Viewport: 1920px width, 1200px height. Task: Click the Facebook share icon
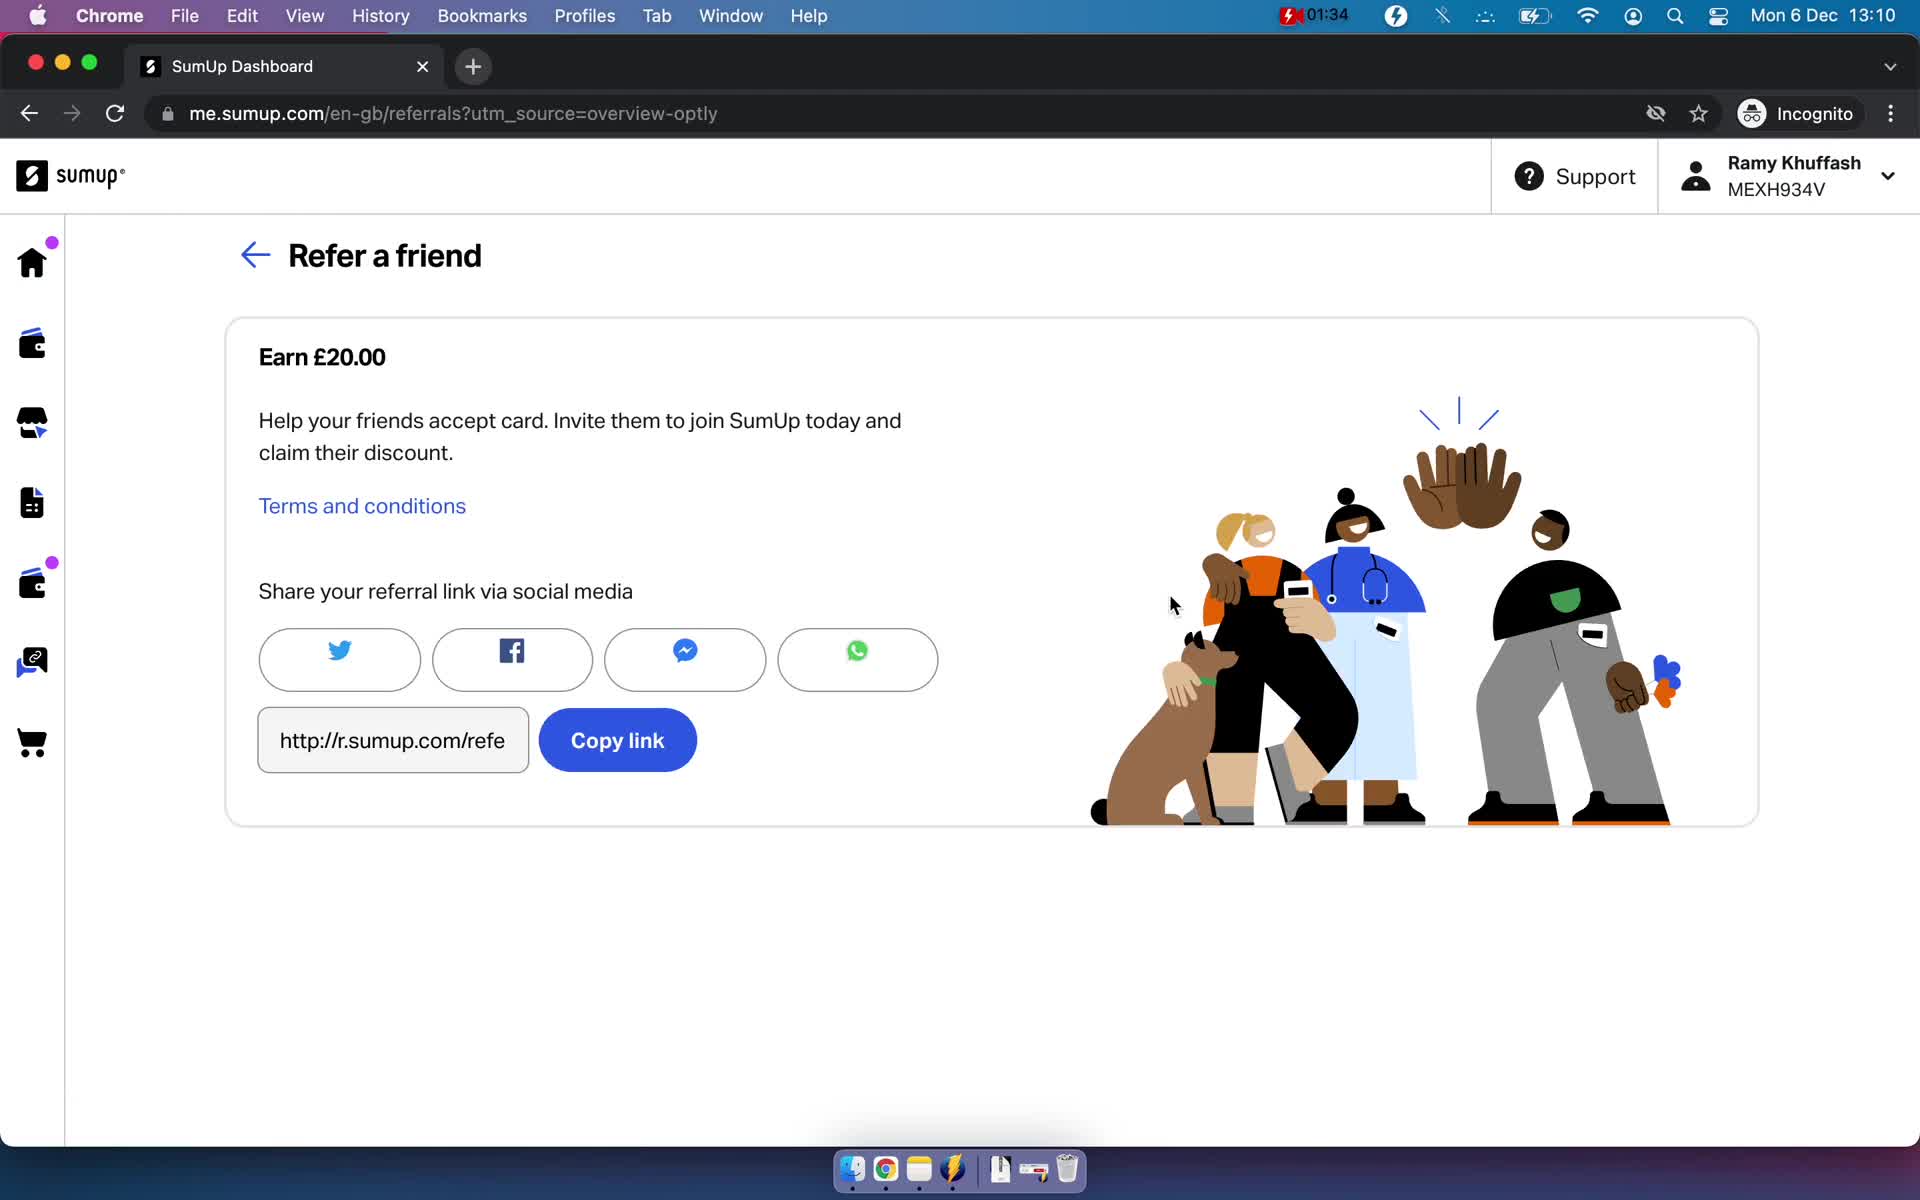[x=511, y=659]
